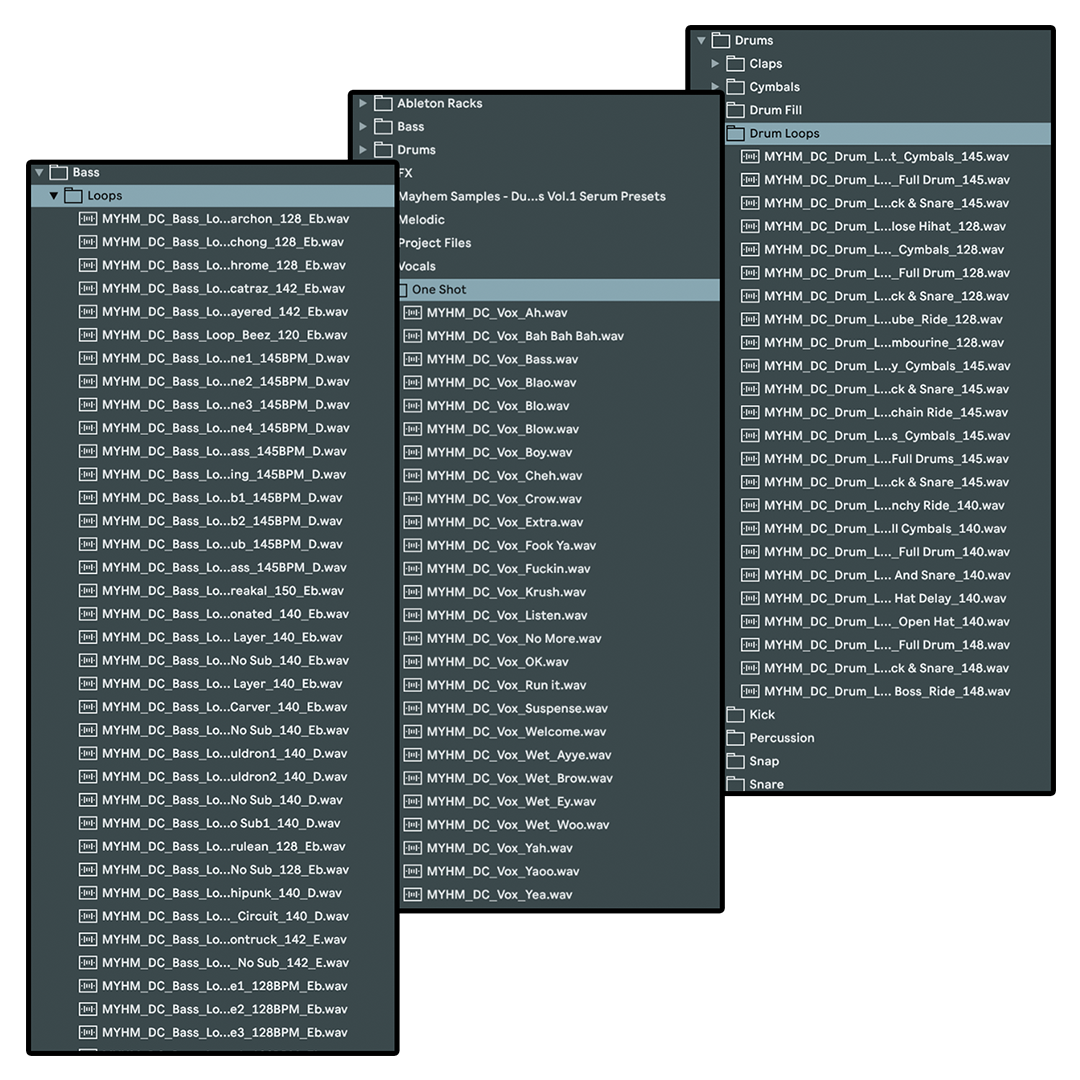Click the Ableton Racks folder icon

383,103
